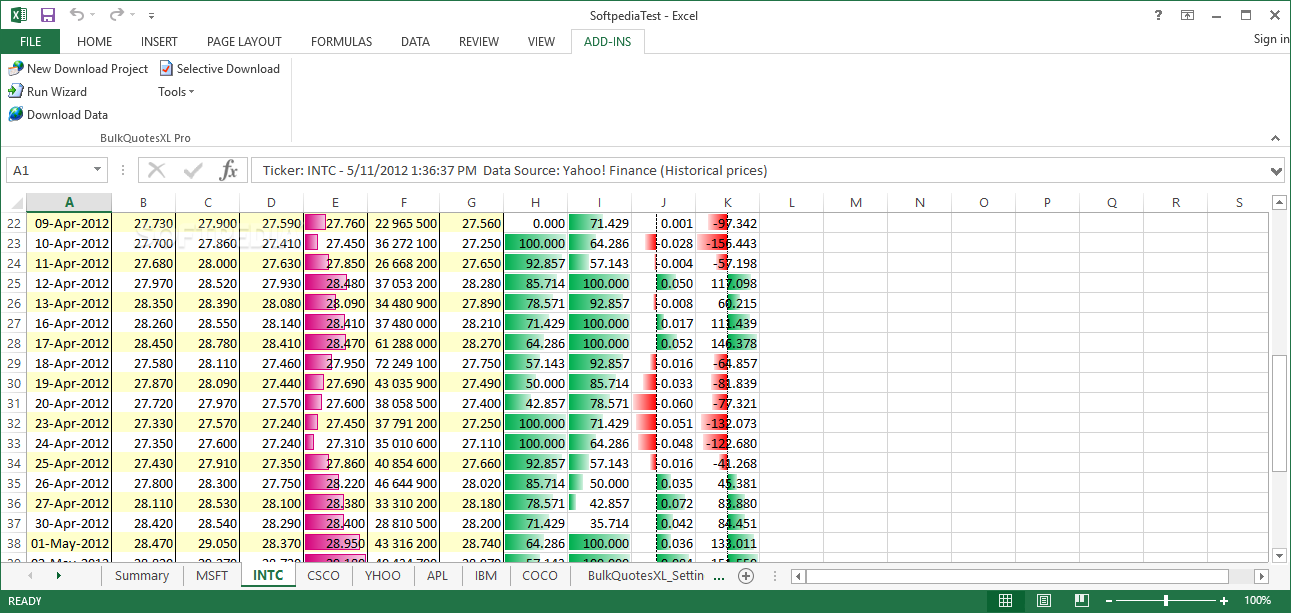Image resolution: width=1291 pixels, height=613 pixels.
Task: Select cell showing -156.443
Action: click(727, 243)
